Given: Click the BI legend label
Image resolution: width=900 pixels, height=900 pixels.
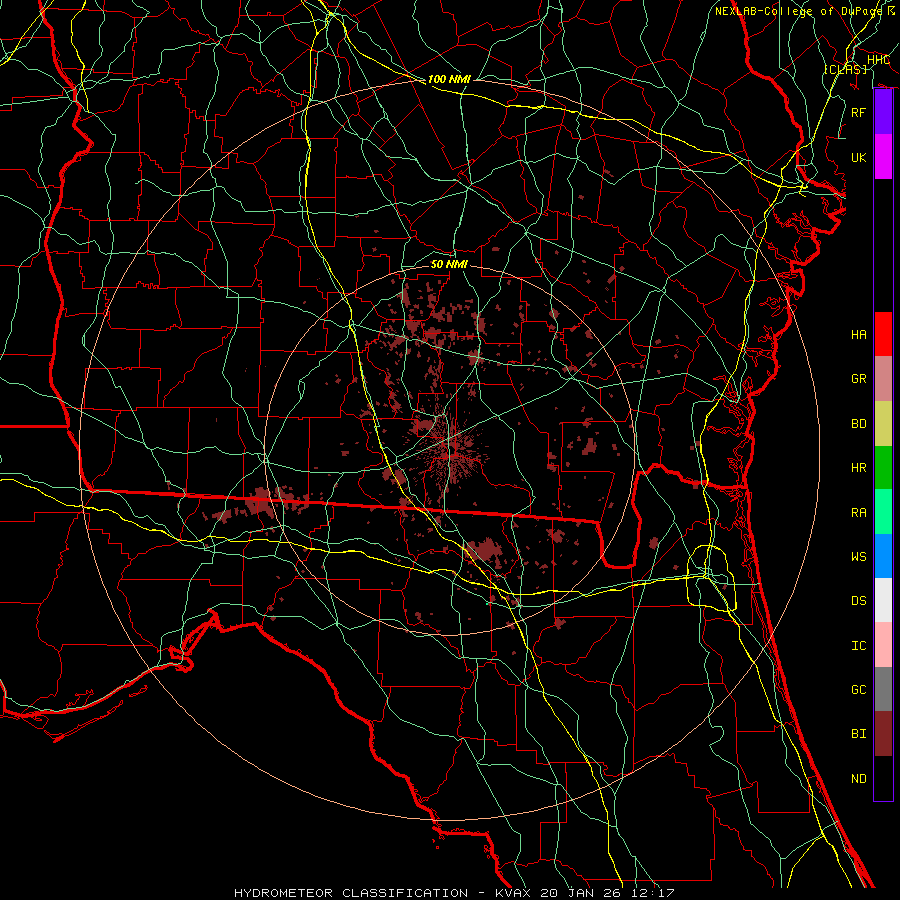Looking at the screenshot, I should coord(858,734).
